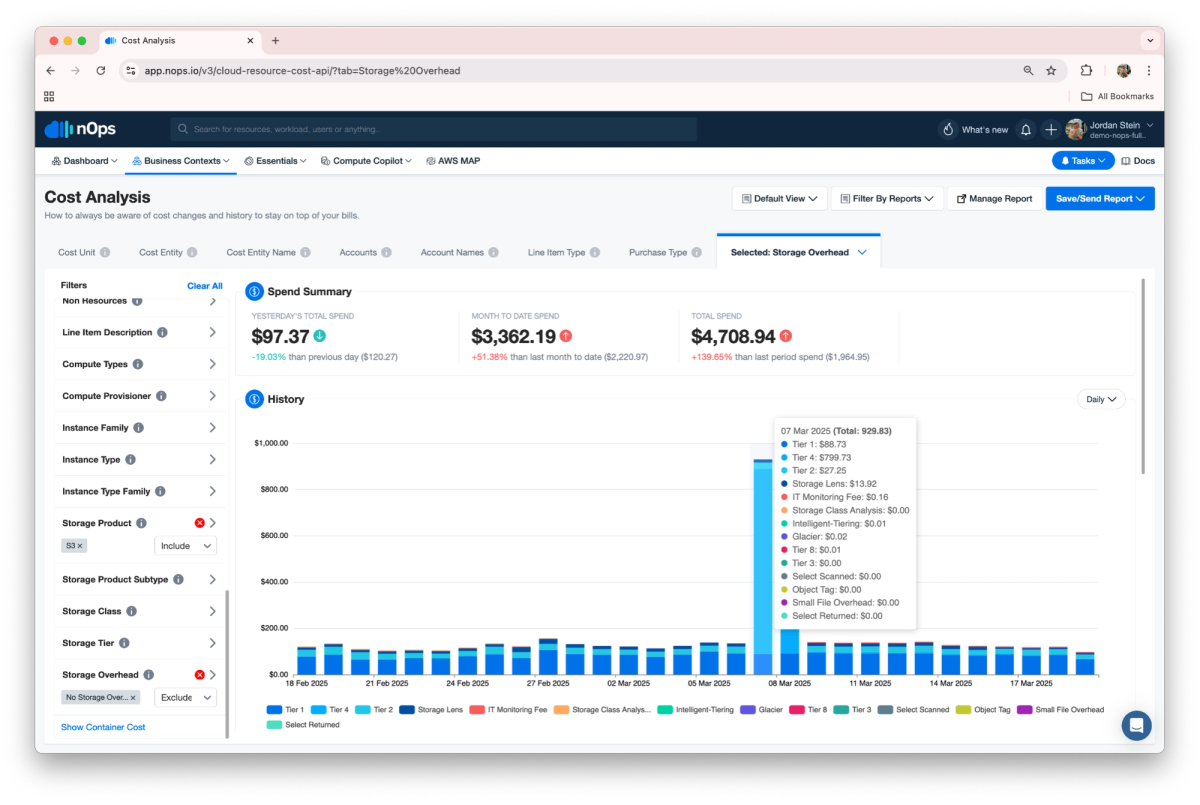The height and width of the screenshot is (805, 1200).
Task: Expand the Instance Type filter
Action: [x=139, y=460]
